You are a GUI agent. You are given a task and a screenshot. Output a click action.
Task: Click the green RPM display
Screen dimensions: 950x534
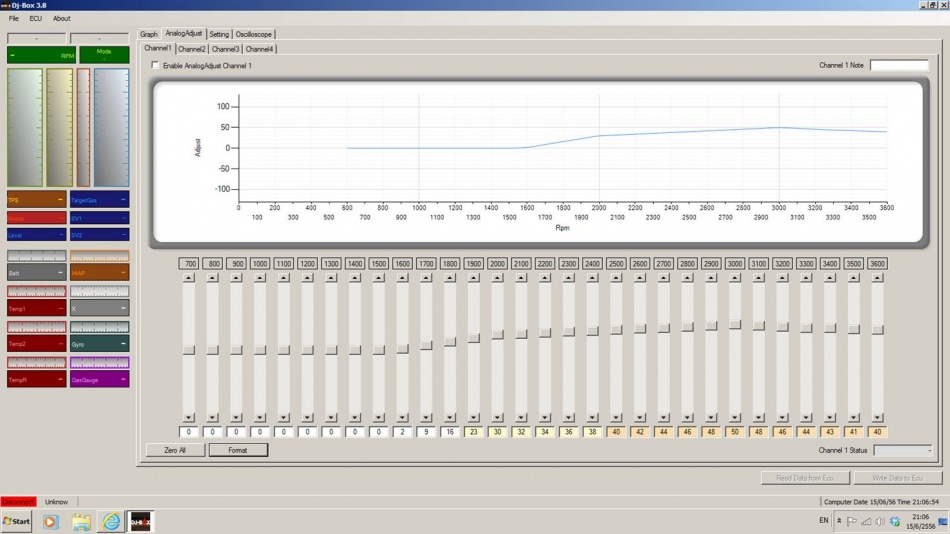41,55
